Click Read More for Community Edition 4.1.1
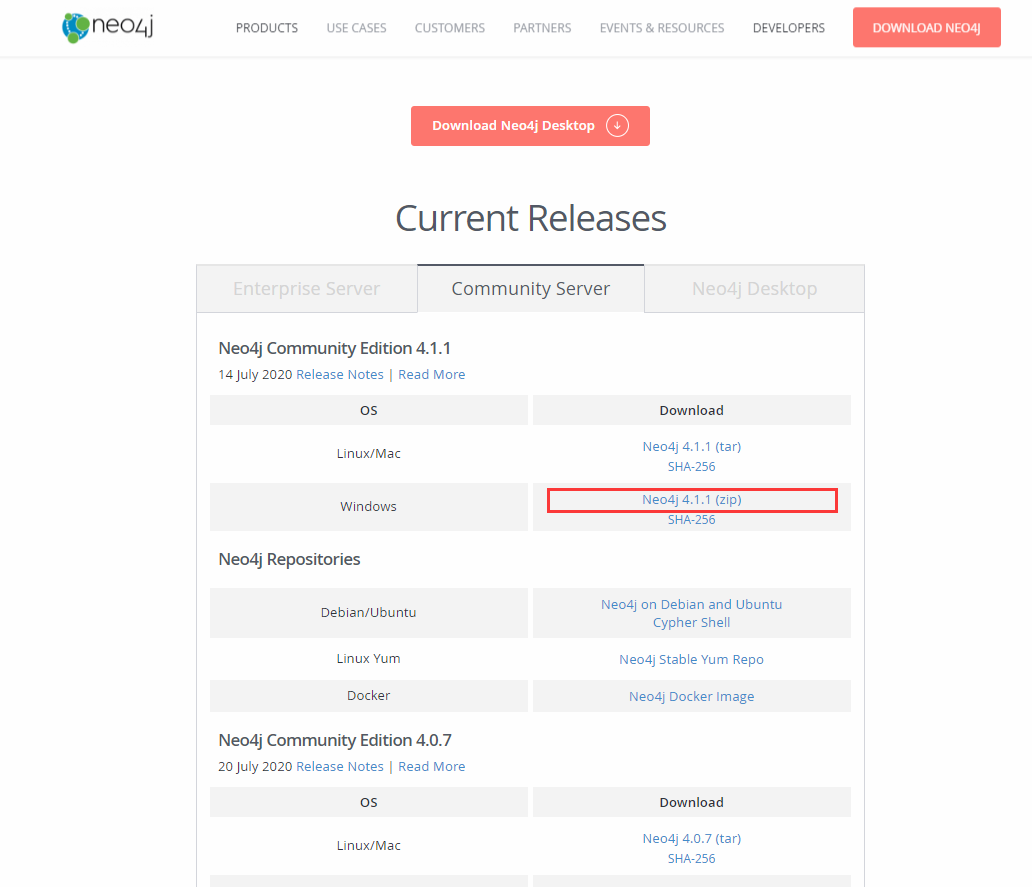 tap(432, 374)
